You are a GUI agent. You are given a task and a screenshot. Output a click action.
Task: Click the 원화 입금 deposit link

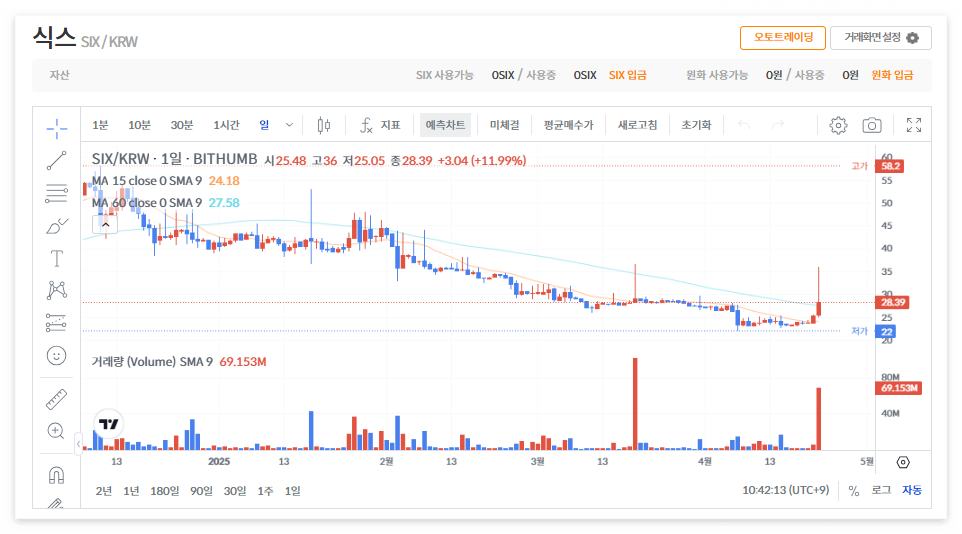[892, 75]
